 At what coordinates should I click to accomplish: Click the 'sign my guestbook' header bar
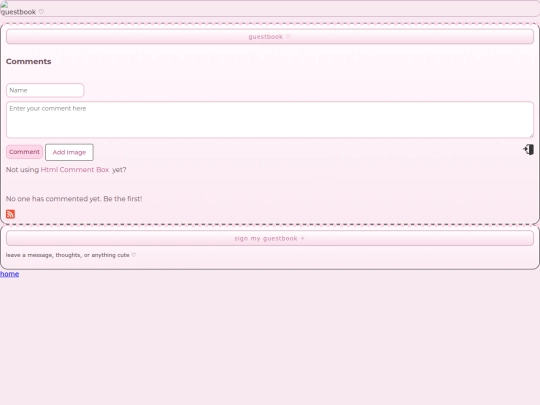point(270,238)
